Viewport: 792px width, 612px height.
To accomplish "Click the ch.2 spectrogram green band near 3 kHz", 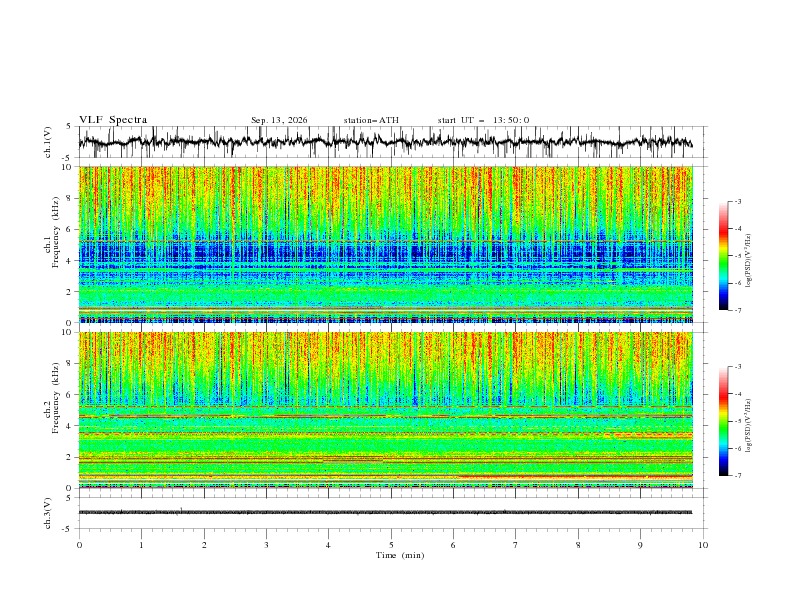I will [385, 444].
